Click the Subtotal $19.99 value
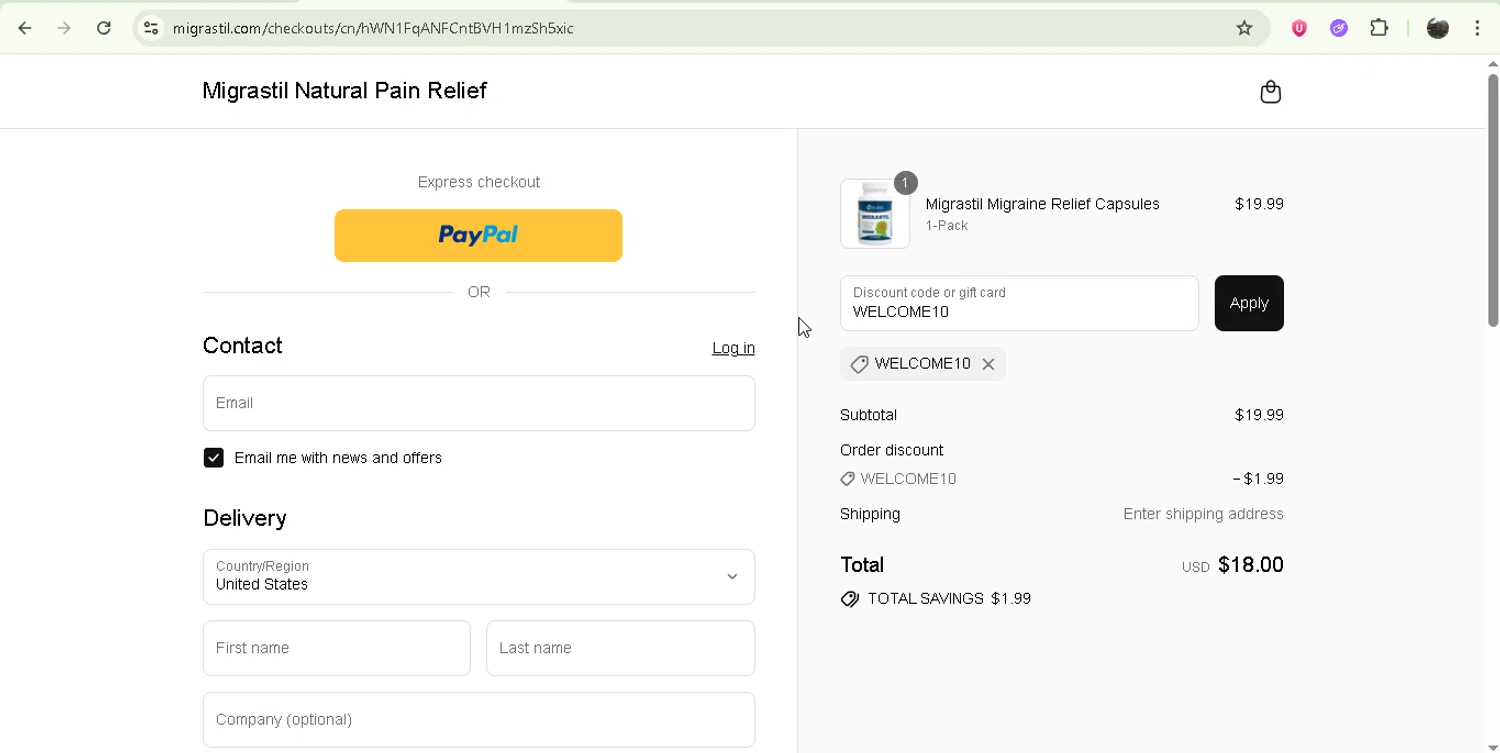1500x753 pixels. click(x=1259, y=415)
